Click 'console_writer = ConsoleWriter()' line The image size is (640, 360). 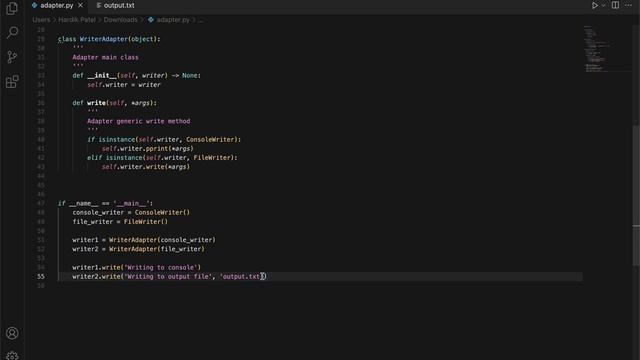coord(131,213)
